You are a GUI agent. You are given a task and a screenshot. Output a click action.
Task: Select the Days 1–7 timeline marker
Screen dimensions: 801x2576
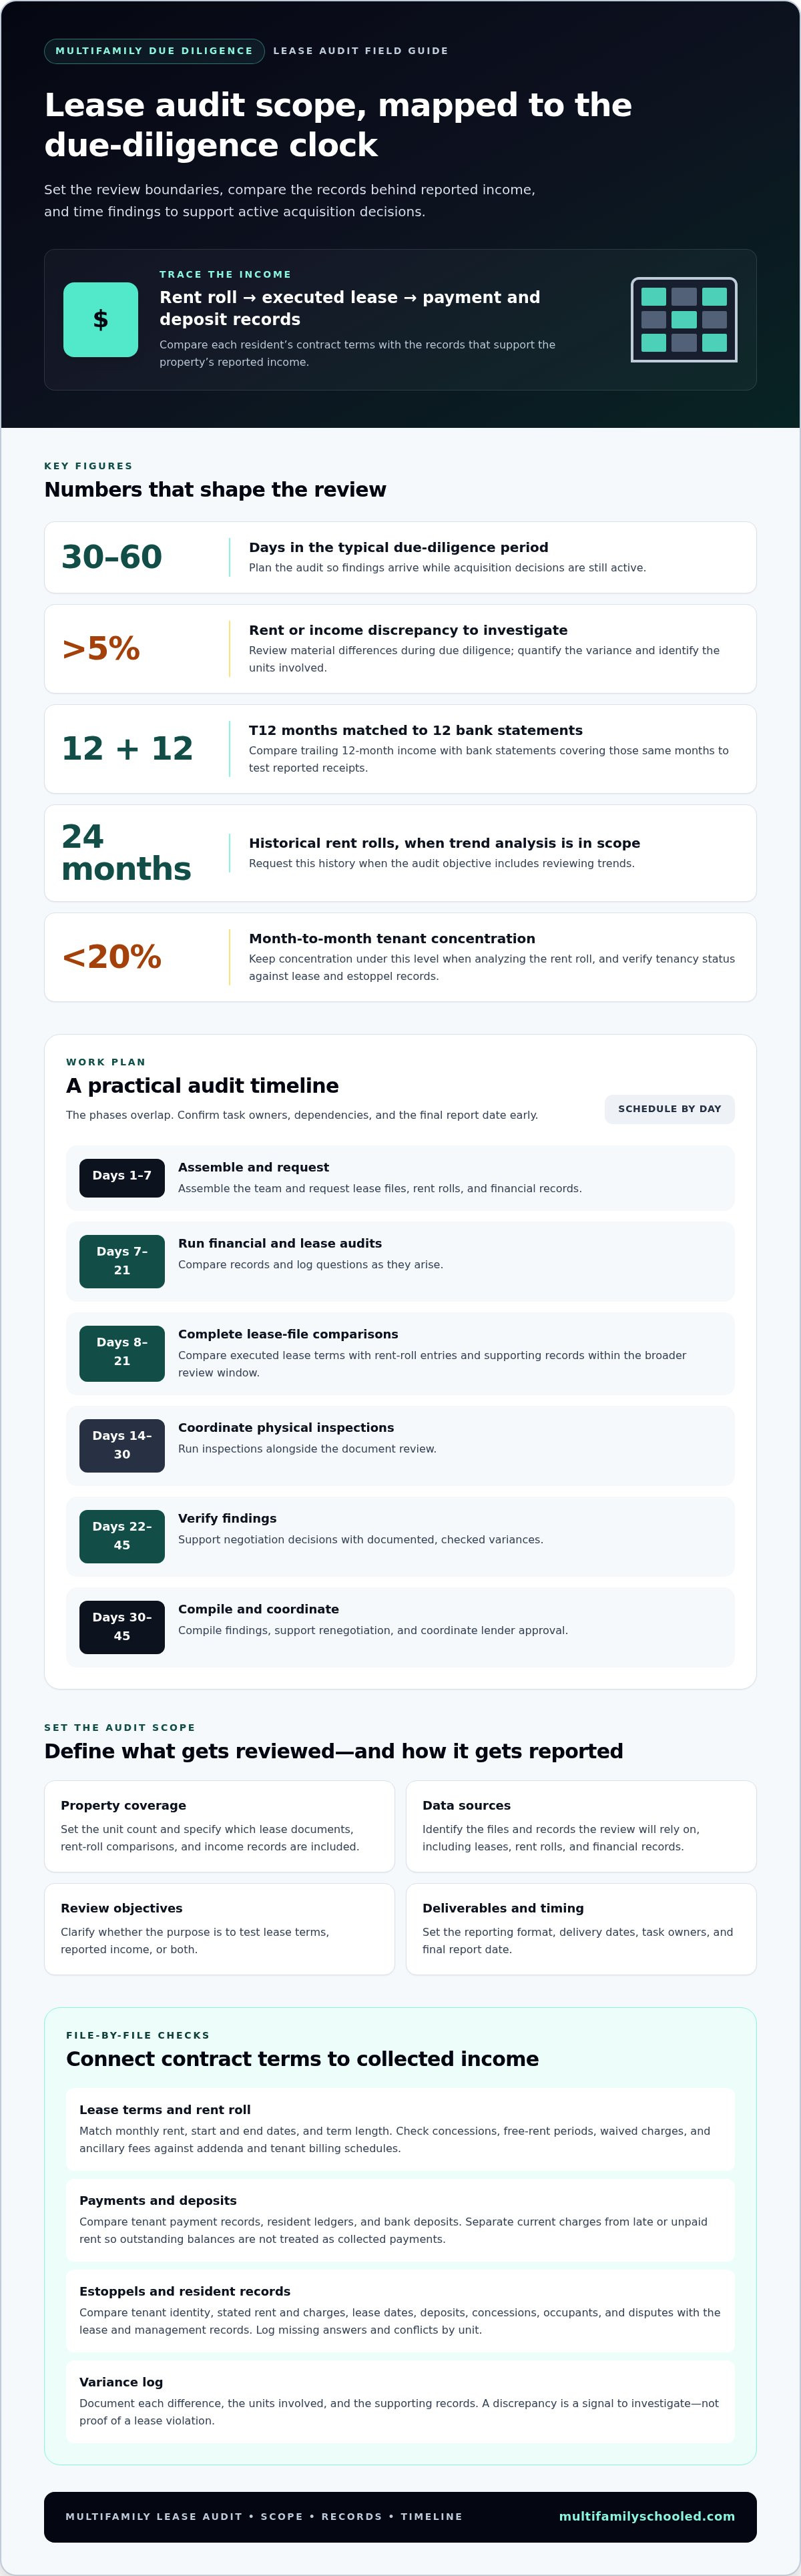coord(122,1177)
